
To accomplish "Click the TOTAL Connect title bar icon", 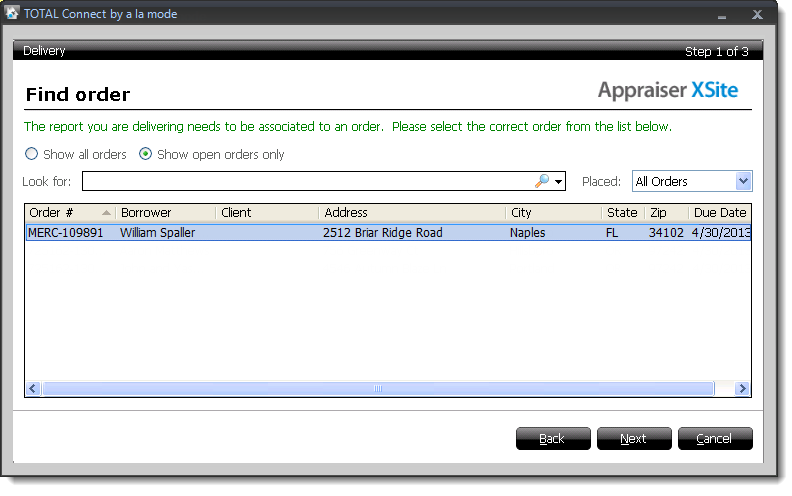I will (13, 15).
